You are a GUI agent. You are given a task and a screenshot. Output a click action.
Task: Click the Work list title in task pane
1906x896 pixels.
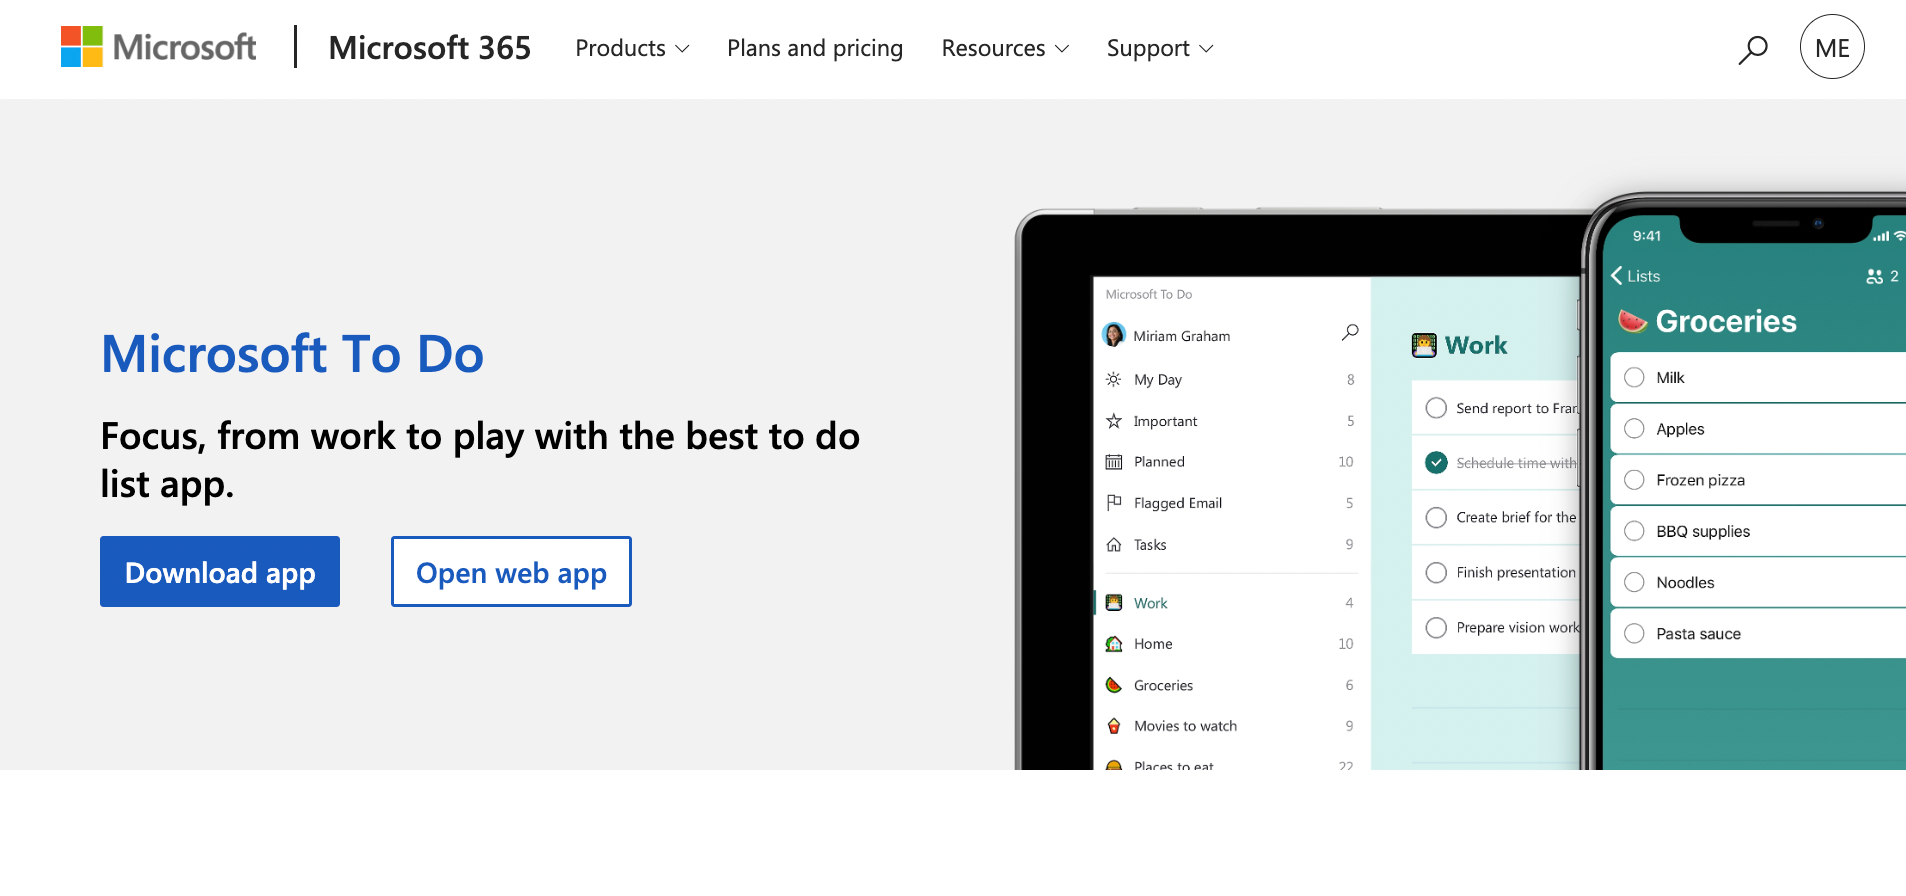pos(1476,345)
